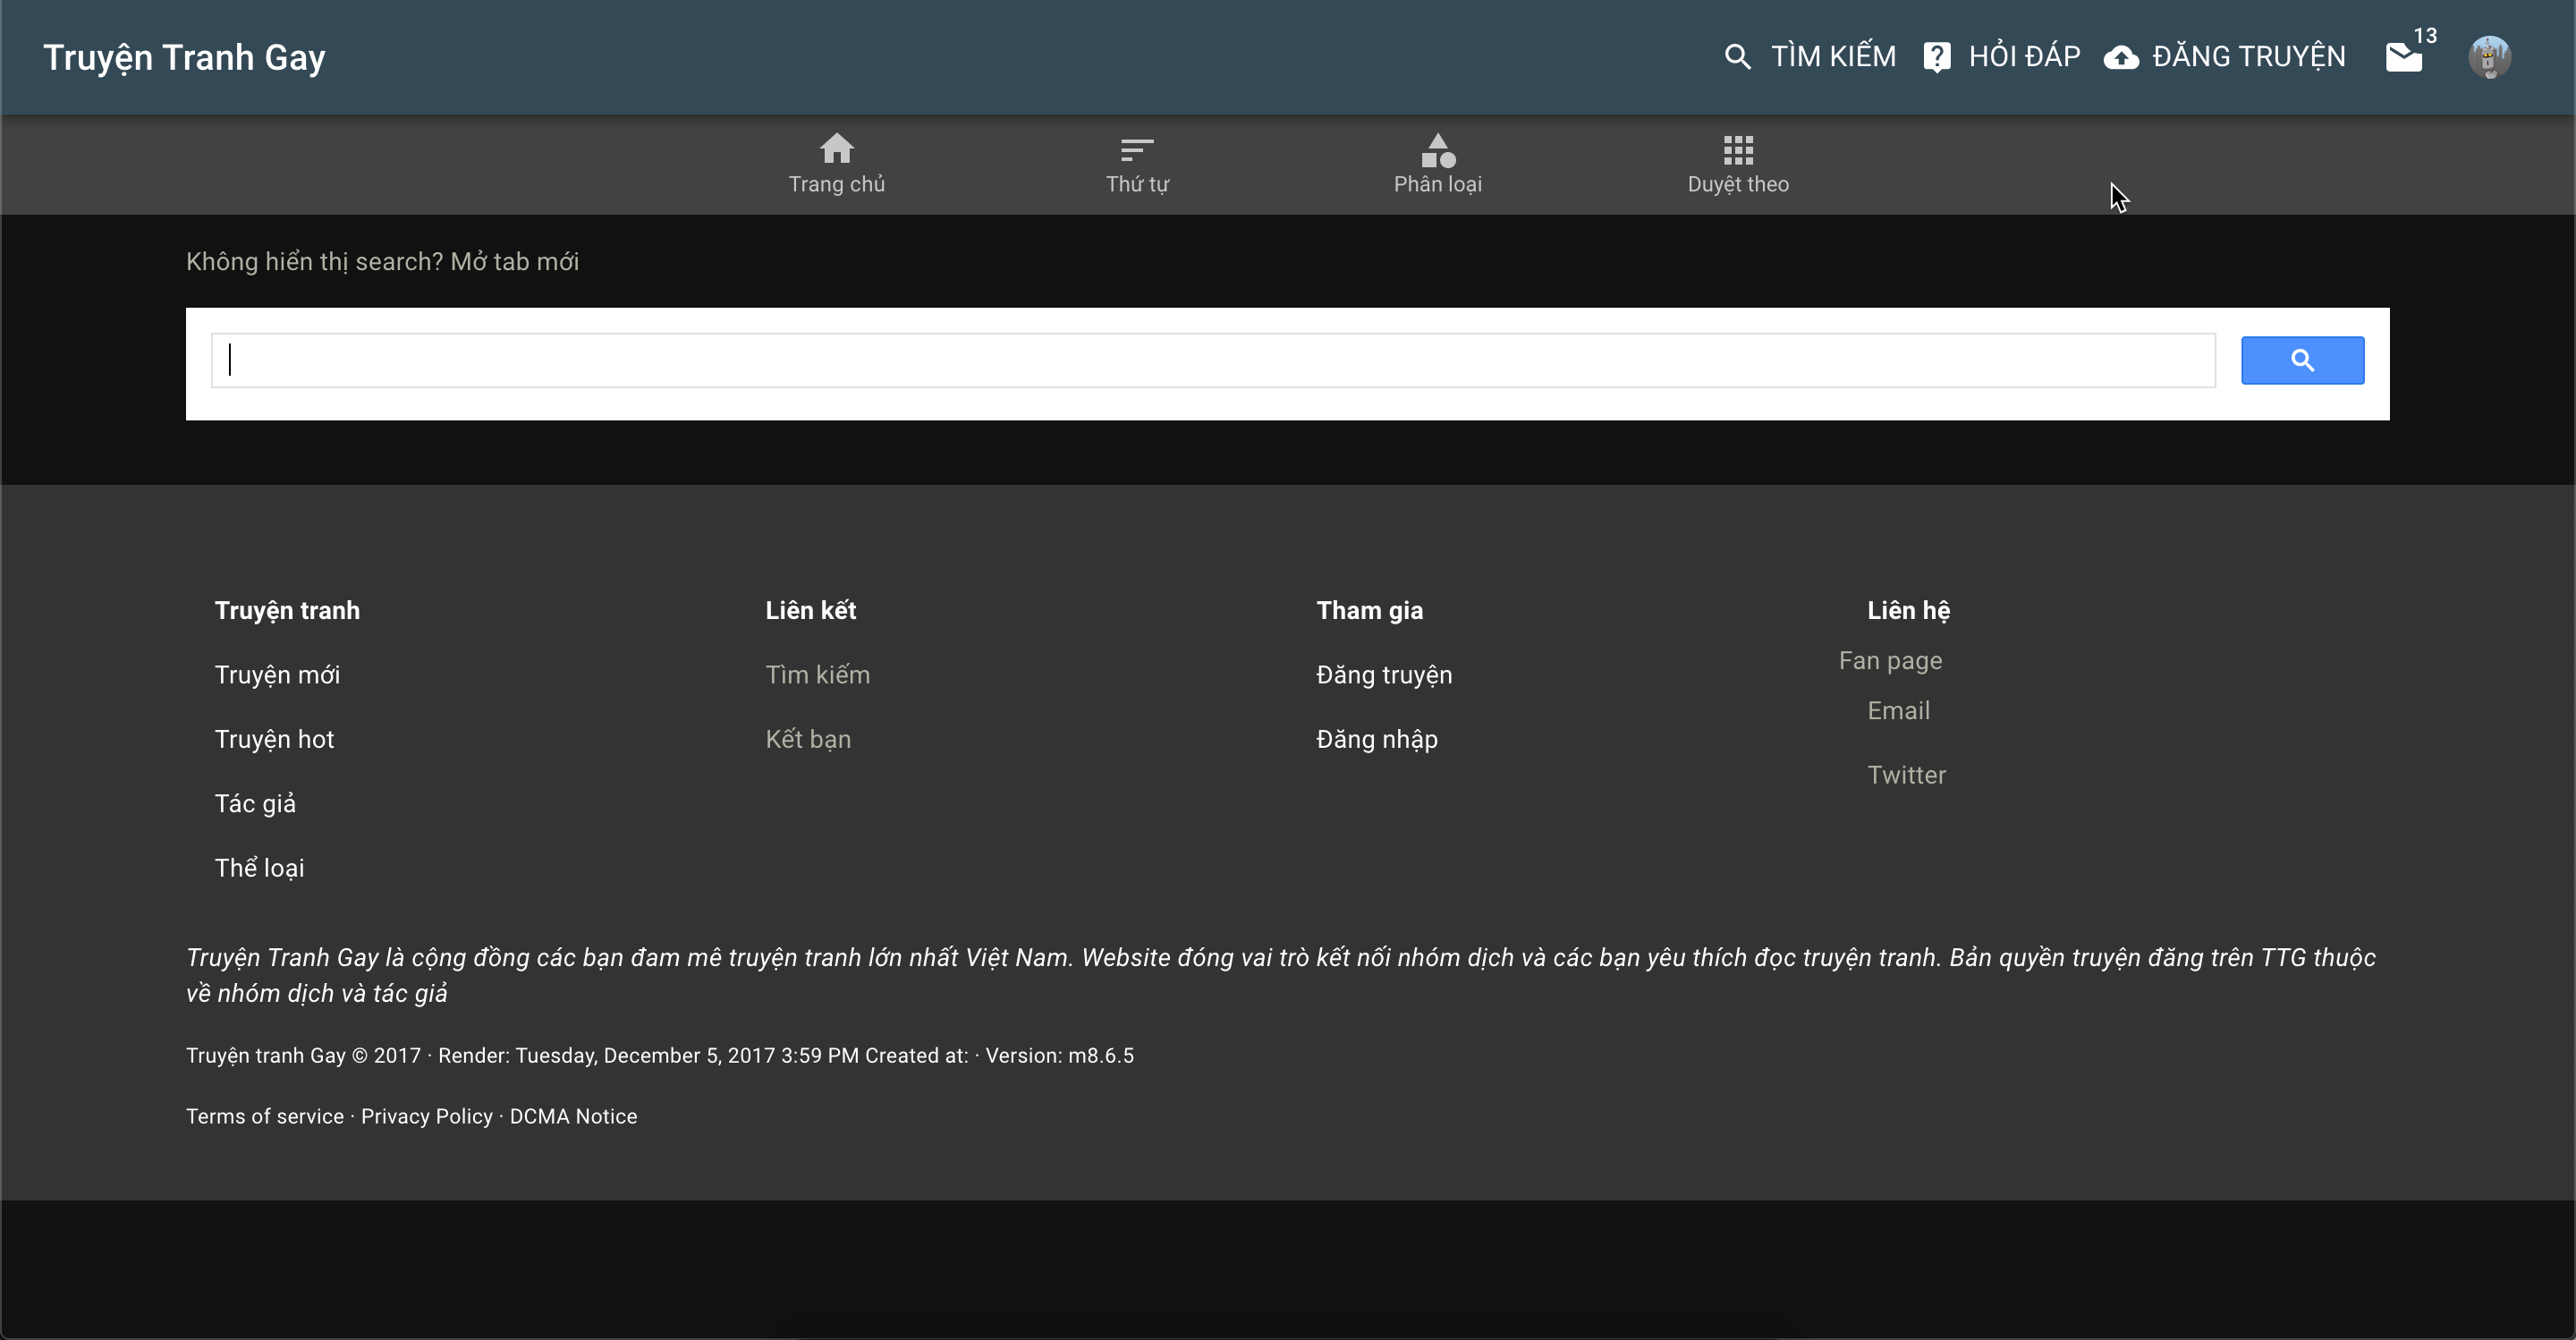The height and width of the screenshot is (1340, 2576).
Task: Open the Truyện hot footer link
Action: [274, 739]
